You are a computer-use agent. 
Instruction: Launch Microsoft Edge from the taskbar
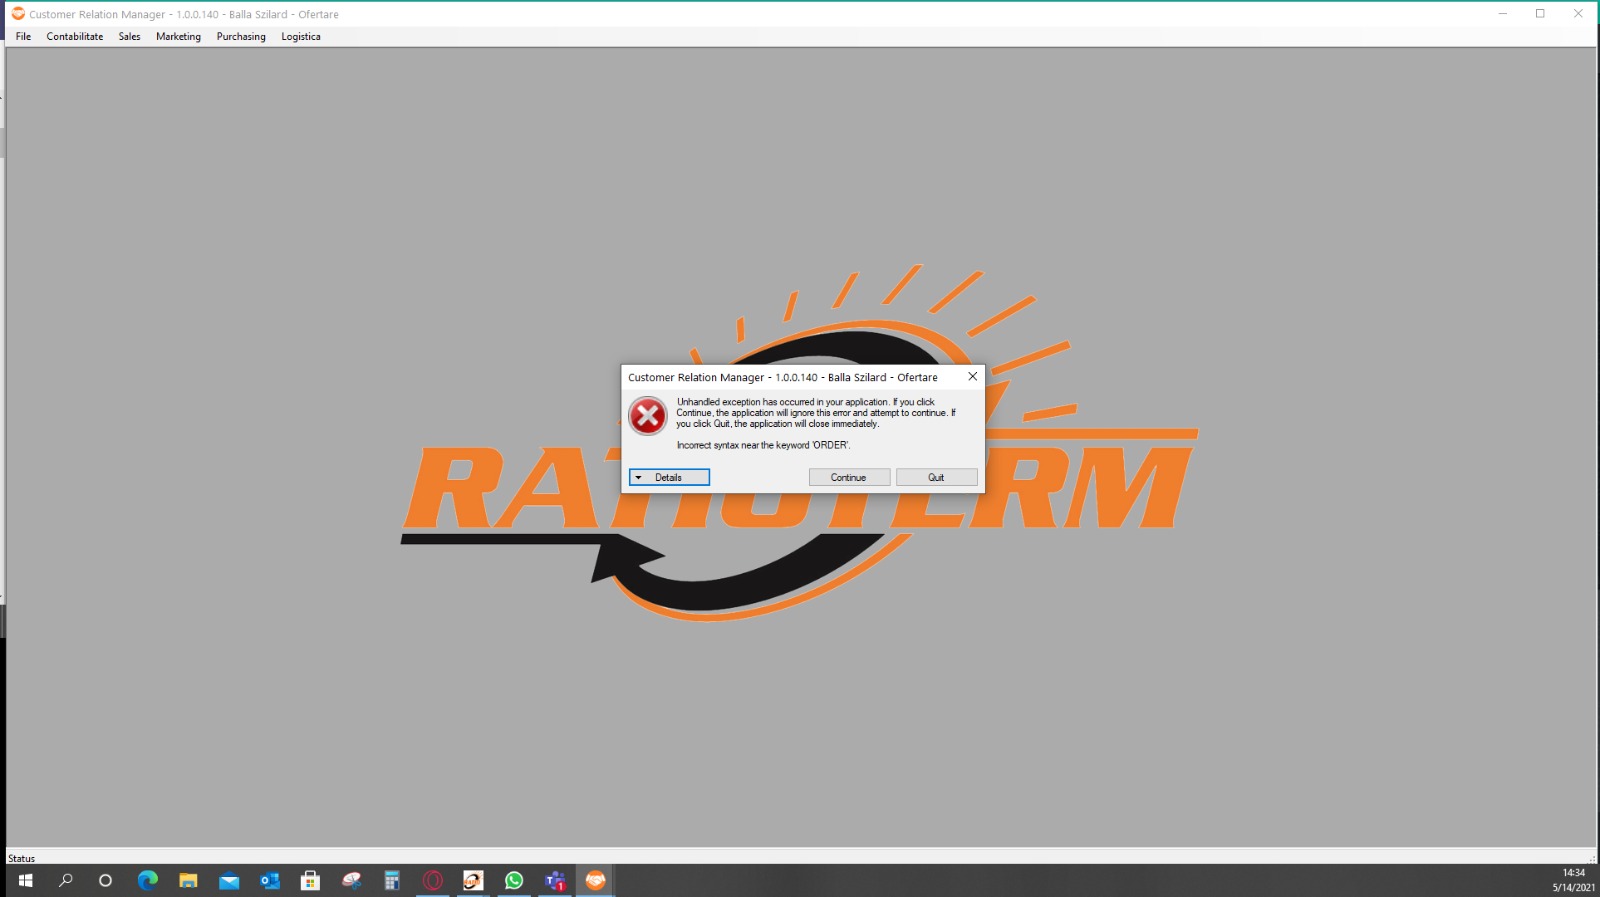click(148, 881)
